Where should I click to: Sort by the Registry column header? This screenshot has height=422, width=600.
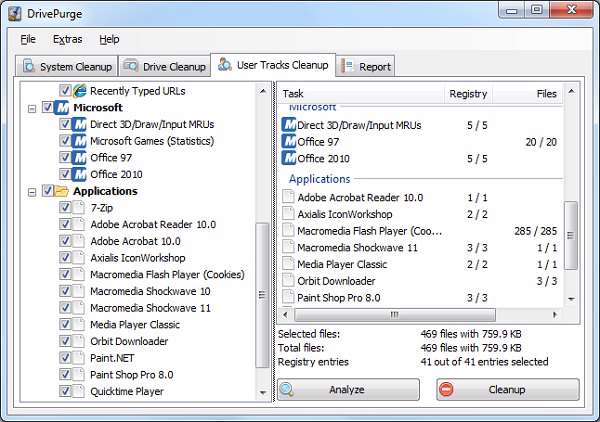468,94
